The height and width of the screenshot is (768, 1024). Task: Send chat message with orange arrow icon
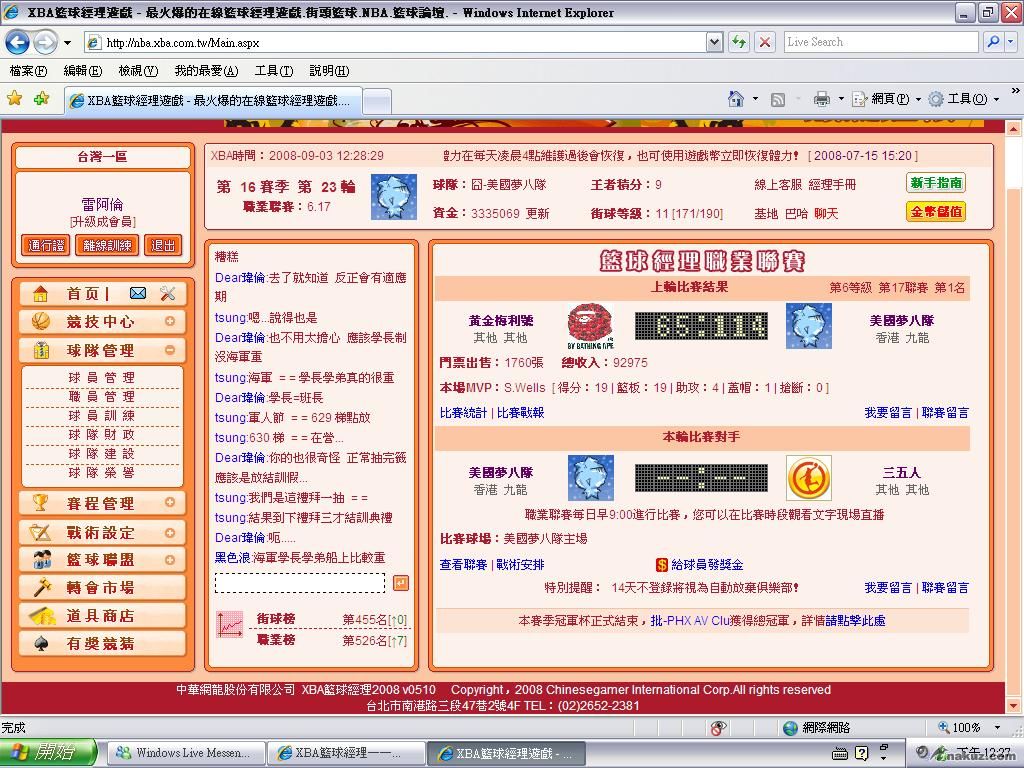401,583
